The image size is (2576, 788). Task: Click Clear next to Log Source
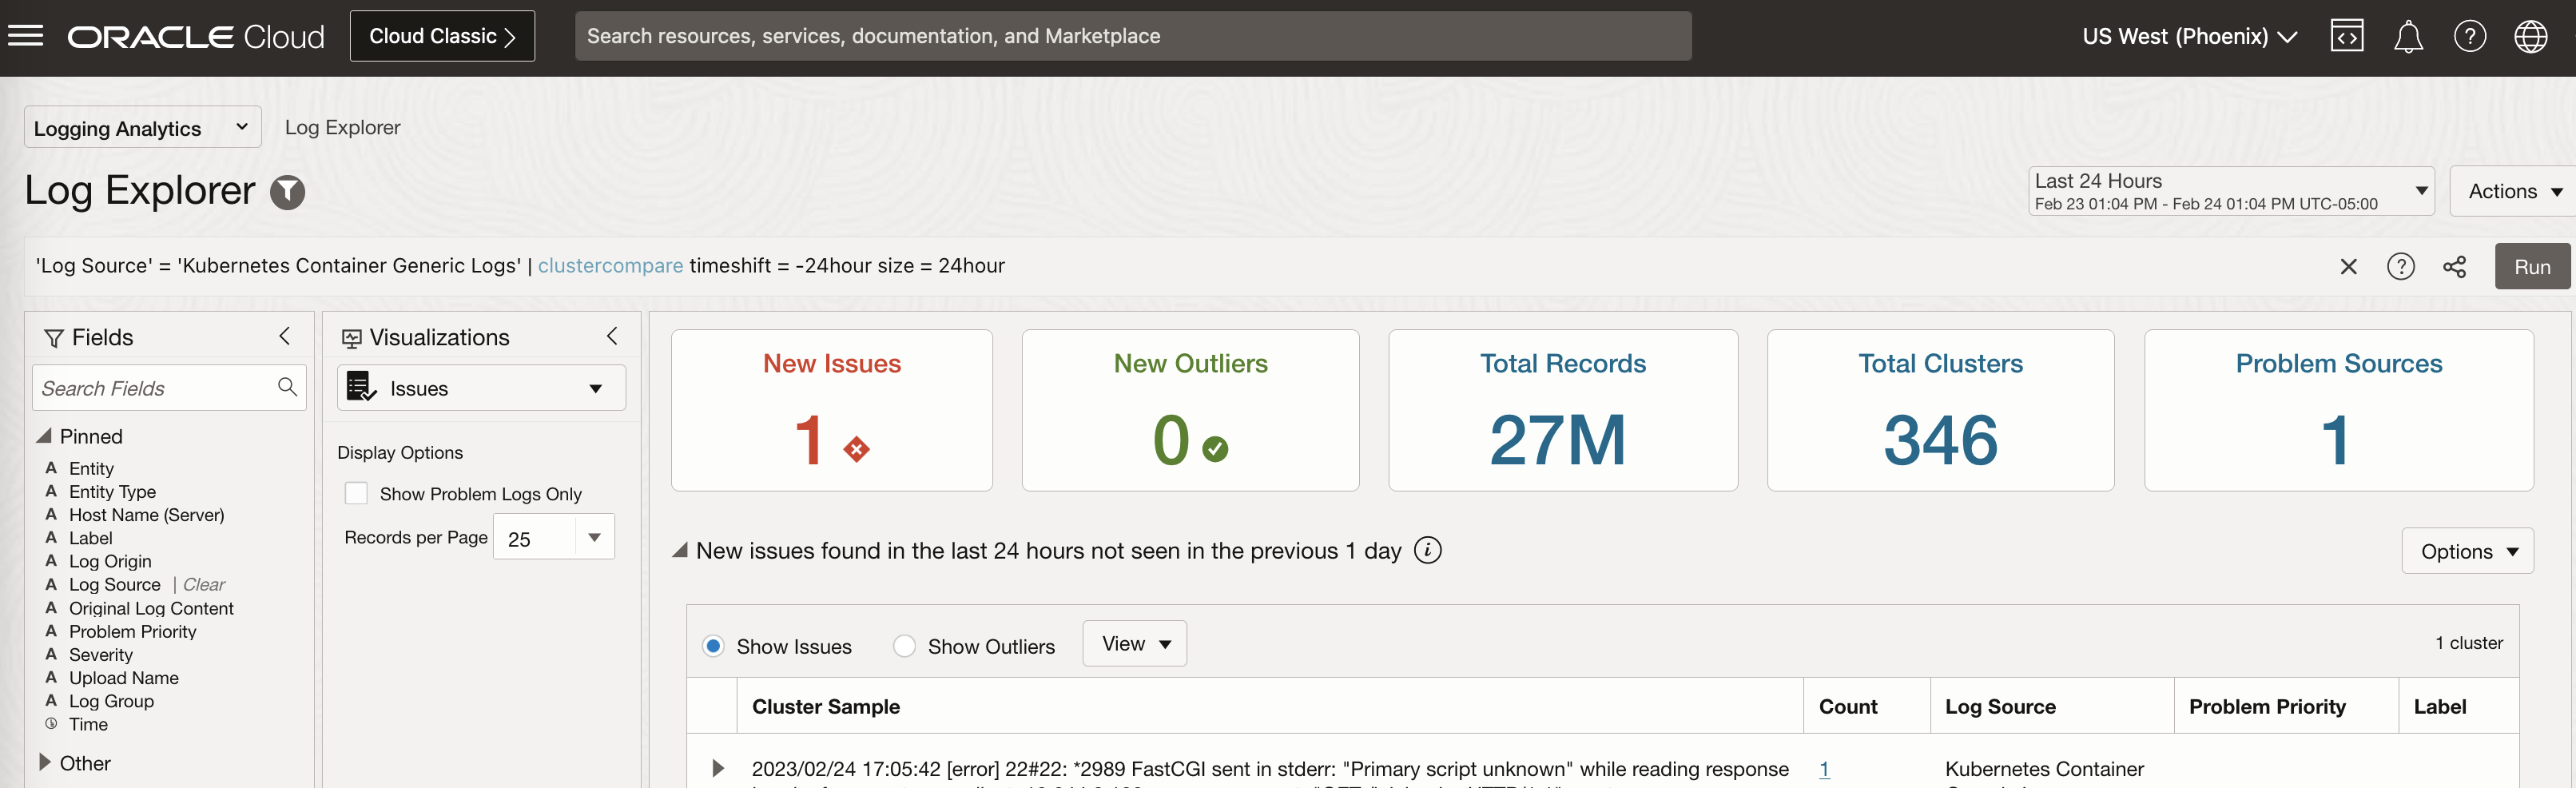click(x=204, y=584)
